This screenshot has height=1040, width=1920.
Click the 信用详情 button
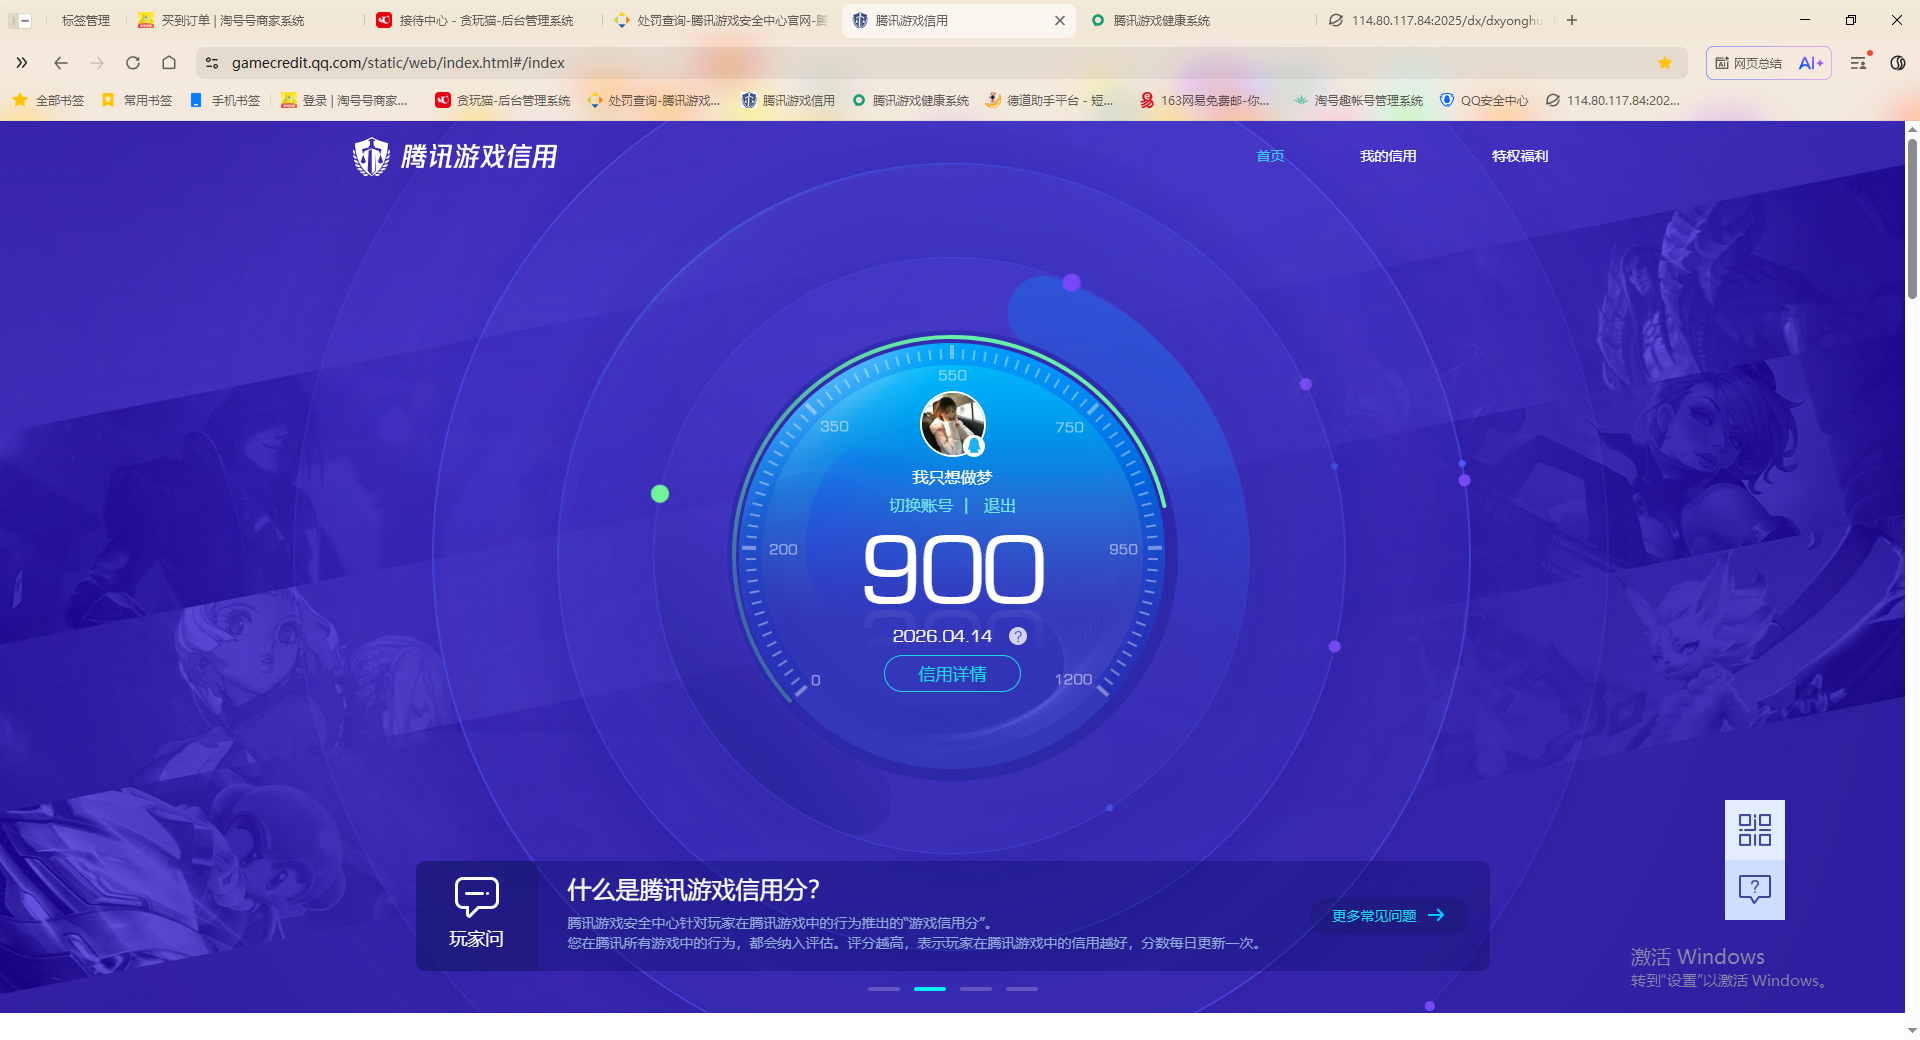[952, 674]
